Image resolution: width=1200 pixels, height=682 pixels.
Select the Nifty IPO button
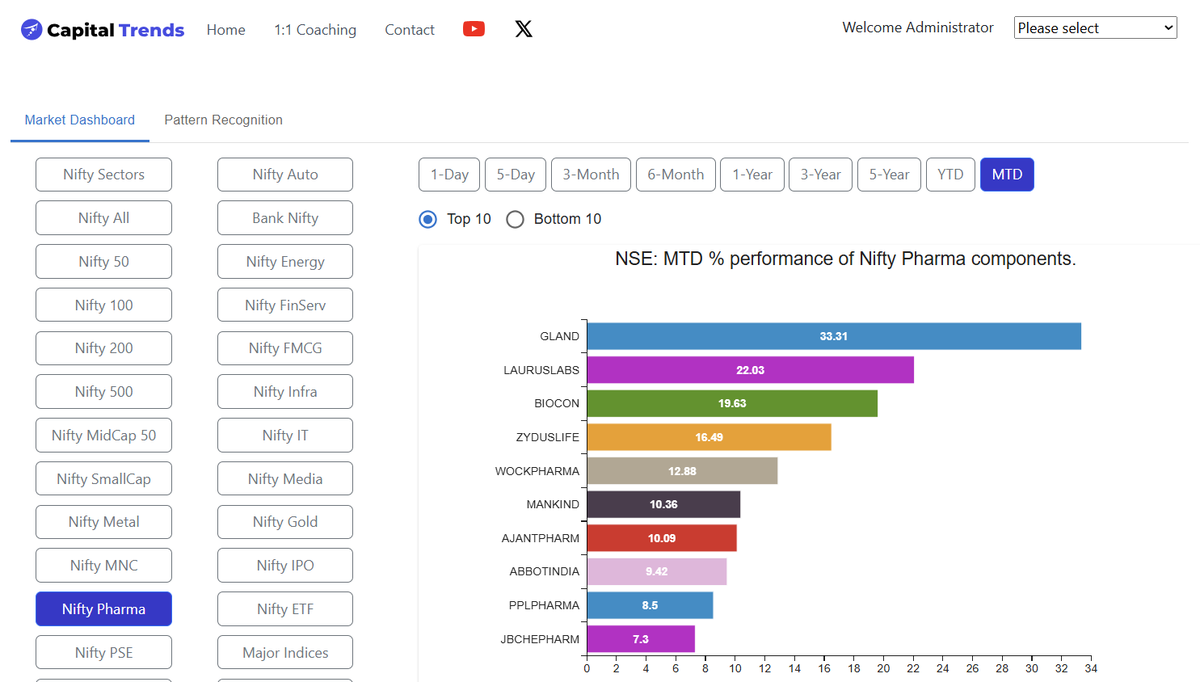[x=285, y=565]
